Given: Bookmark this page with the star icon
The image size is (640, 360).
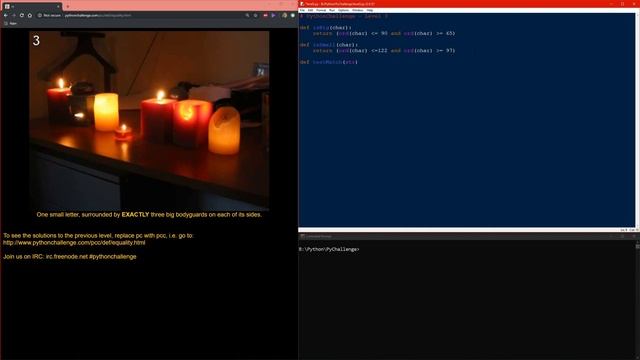Looking at the screenshot, I should [x=256, y=15].
